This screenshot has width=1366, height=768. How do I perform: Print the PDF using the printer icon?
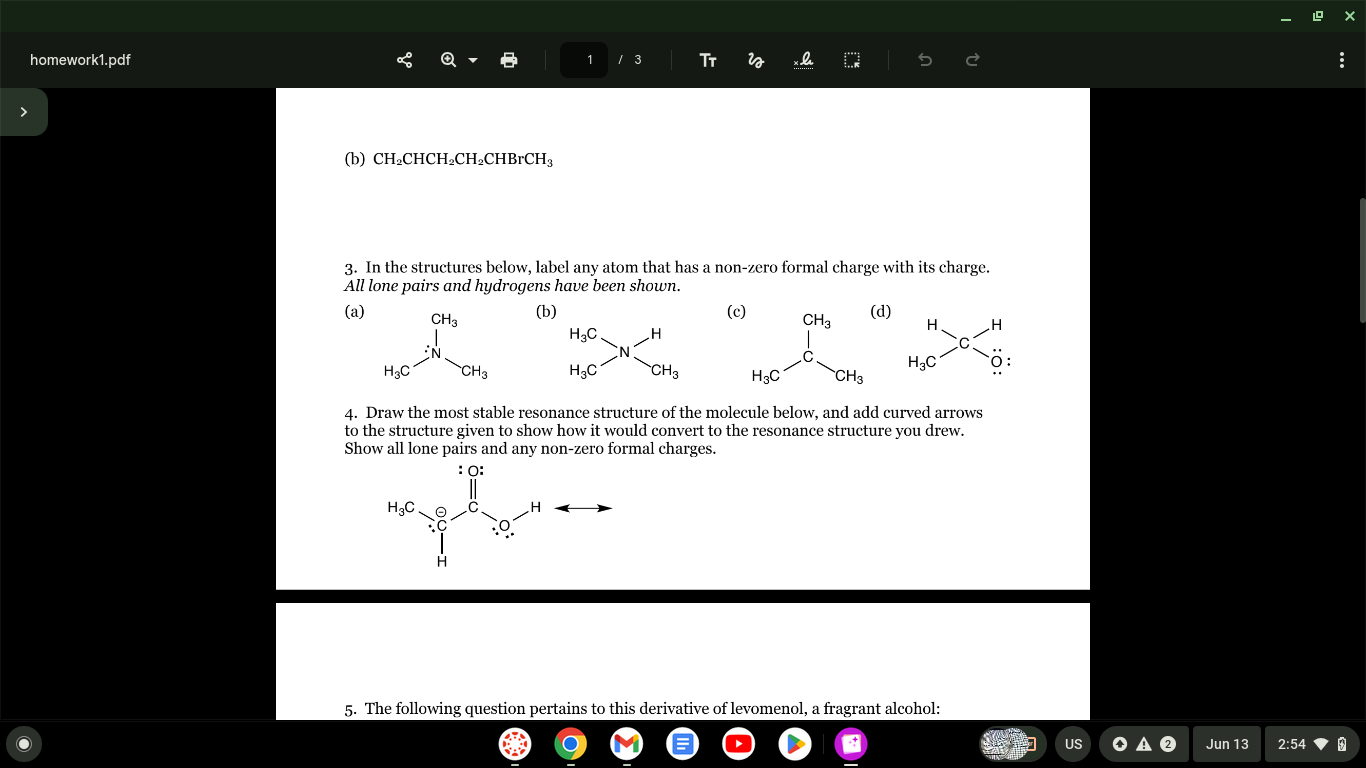[509, 60]
